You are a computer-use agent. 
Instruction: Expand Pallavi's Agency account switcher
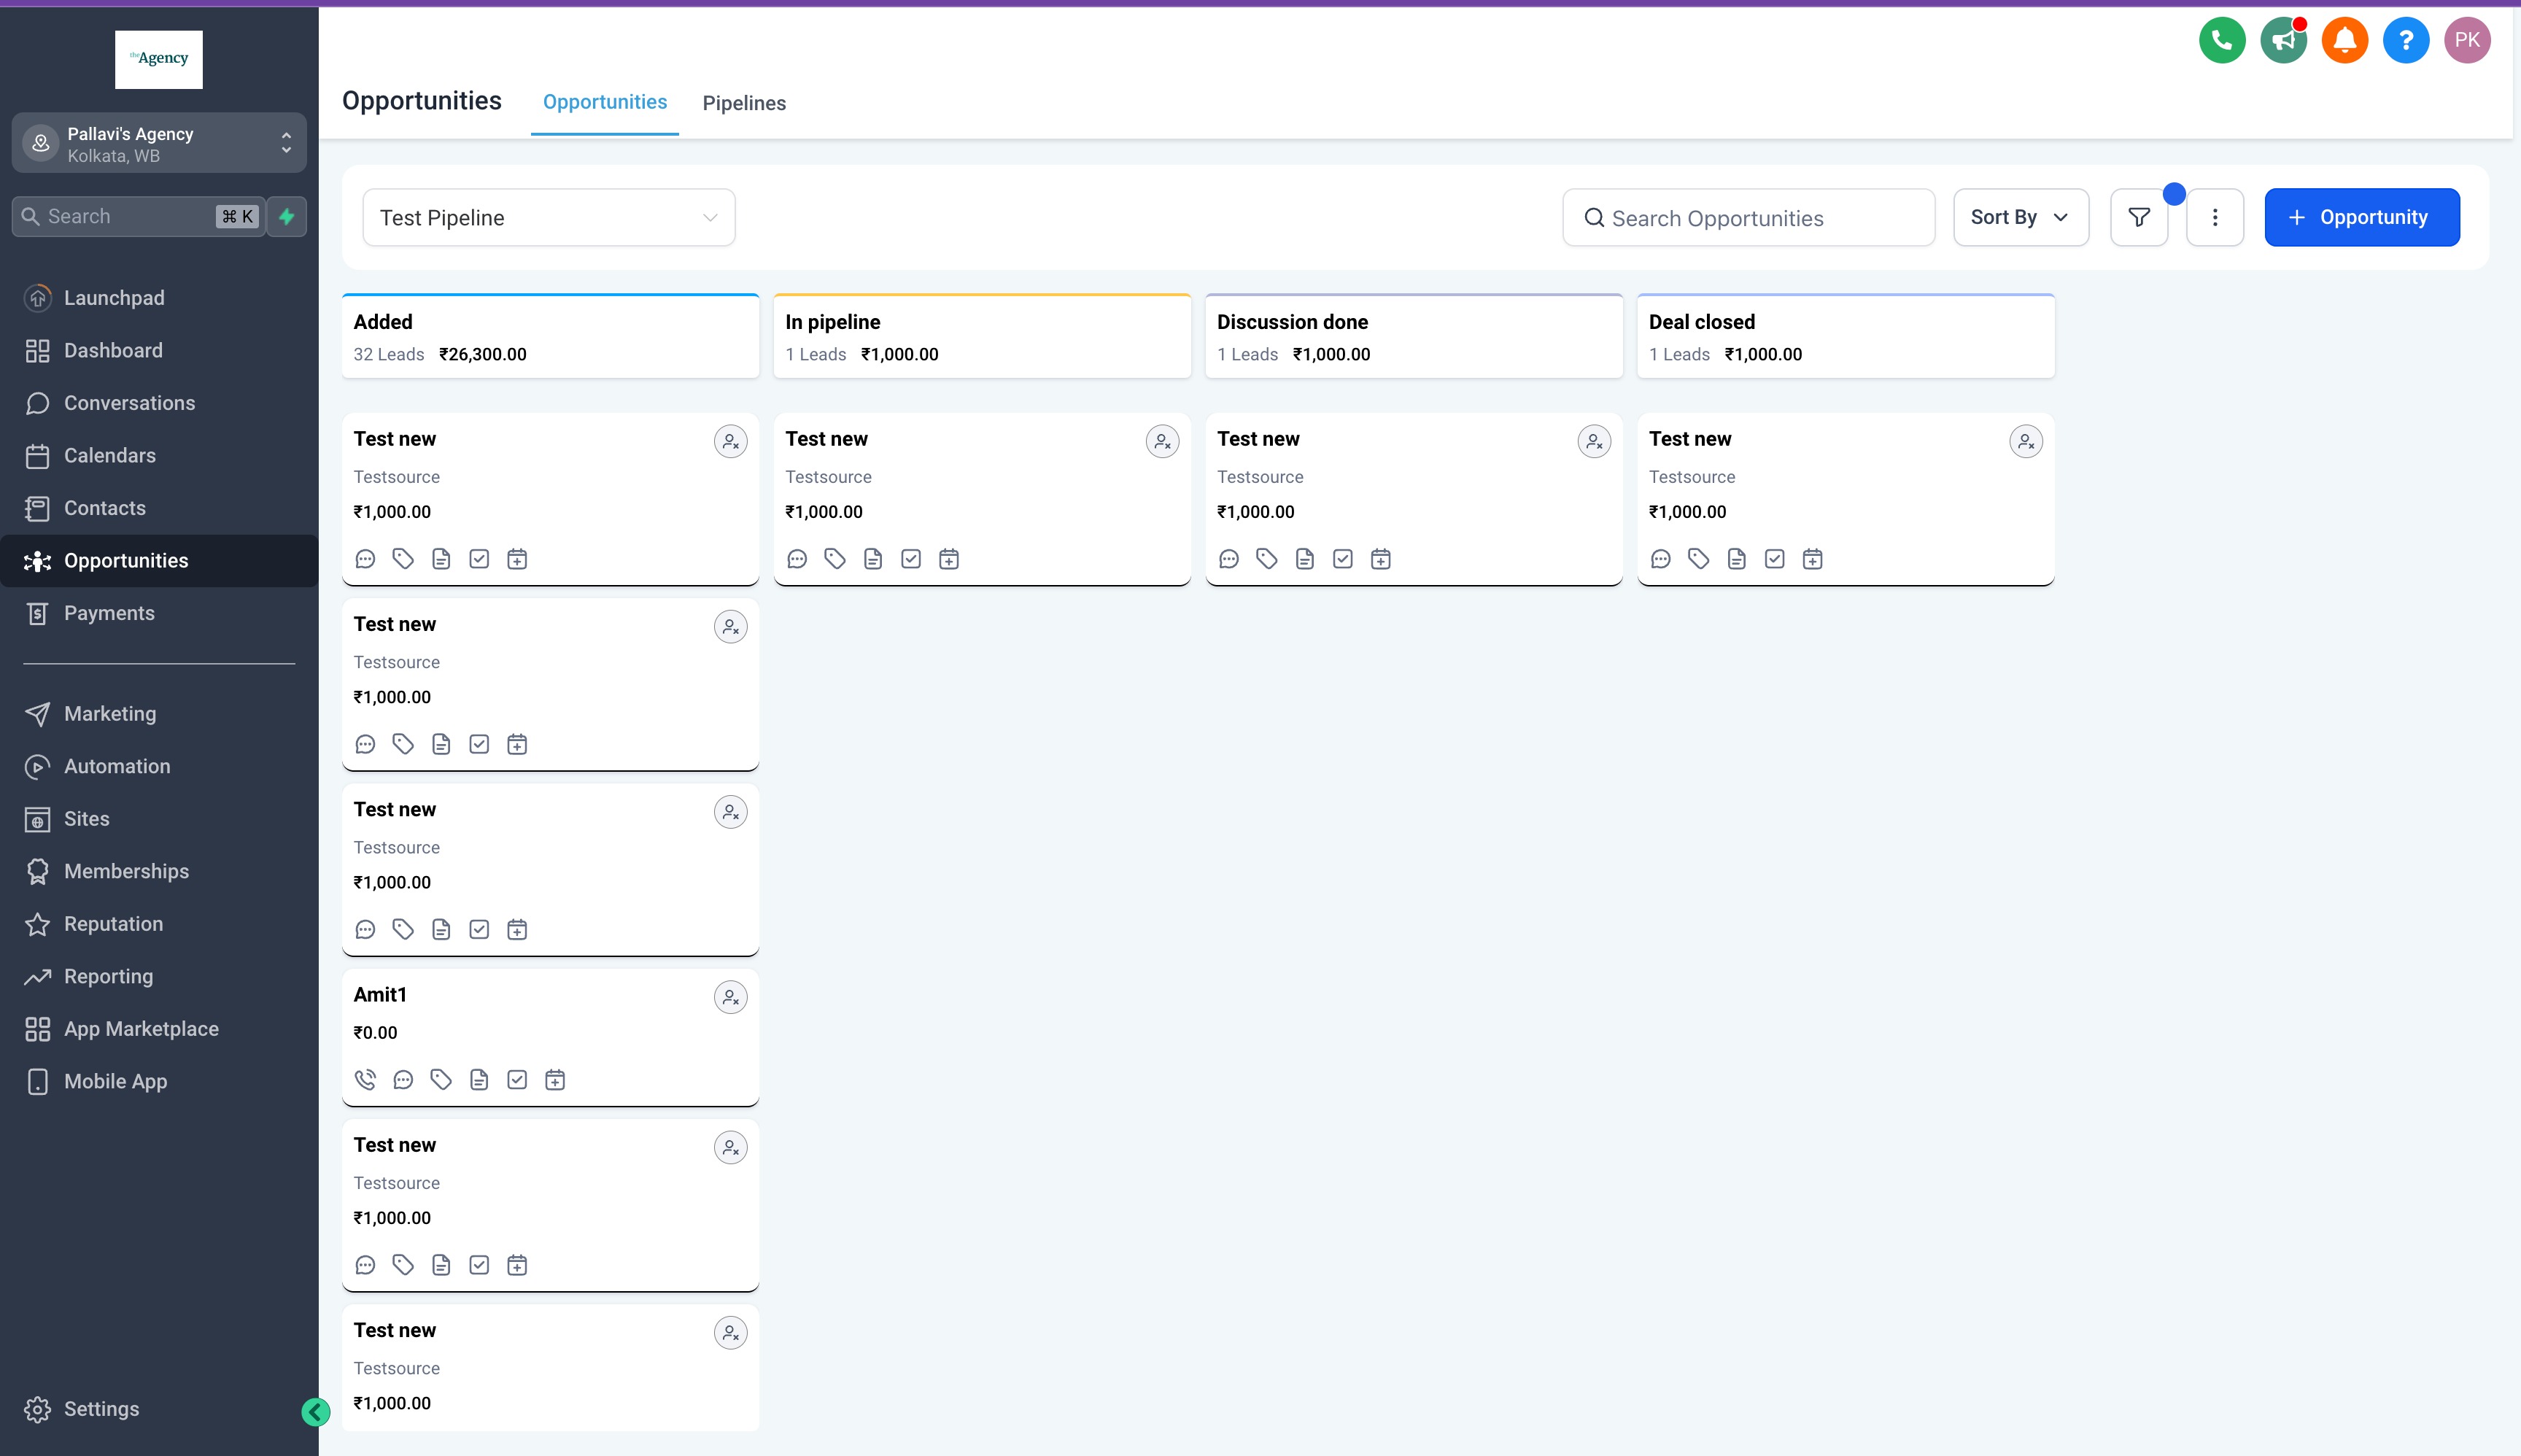pyautogui.click(x=159, y=143)
